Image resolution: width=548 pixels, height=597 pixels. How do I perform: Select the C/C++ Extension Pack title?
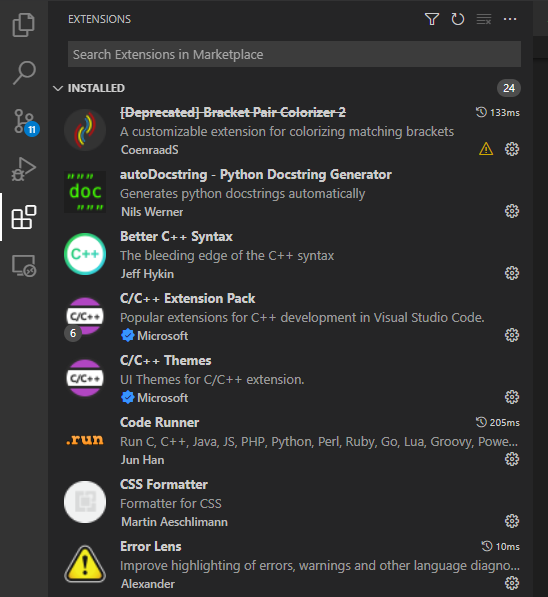[x=187, y=299]
